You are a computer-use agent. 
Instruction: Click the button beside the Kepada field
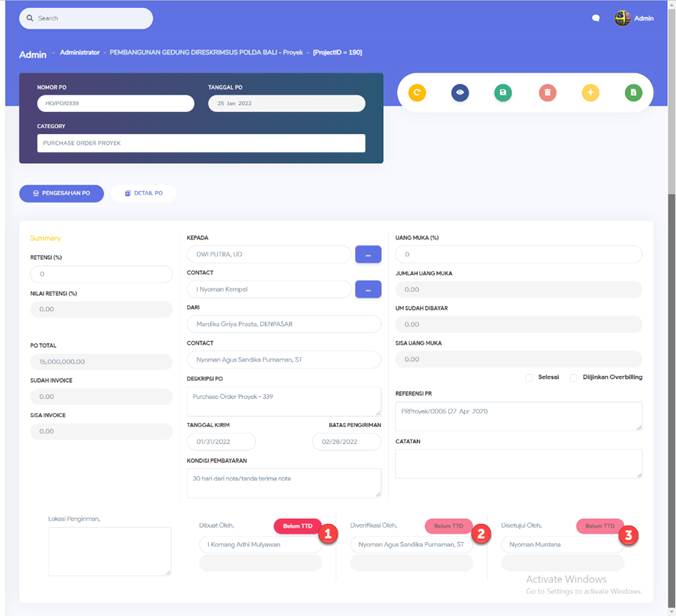[x=368, y=254]
